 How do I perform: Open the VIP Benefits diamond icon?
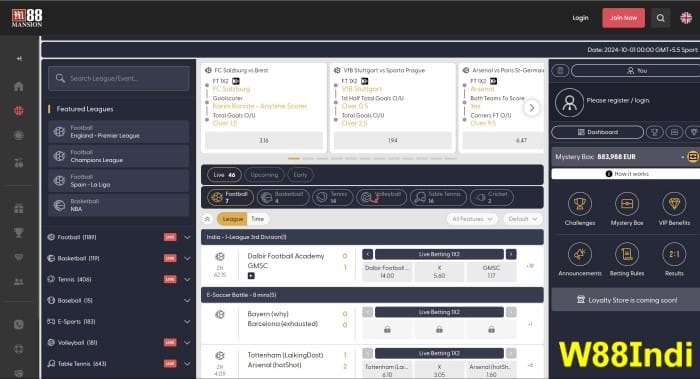point(674,204)
